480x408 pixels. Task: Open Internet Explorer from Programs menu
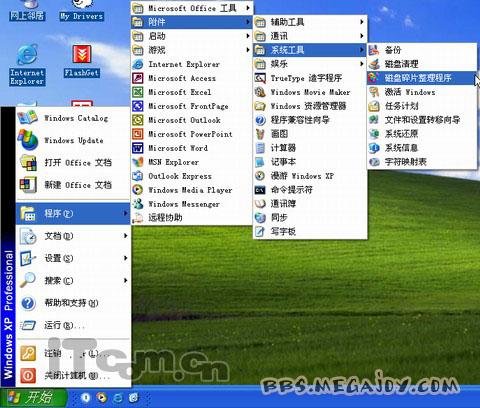192,64
